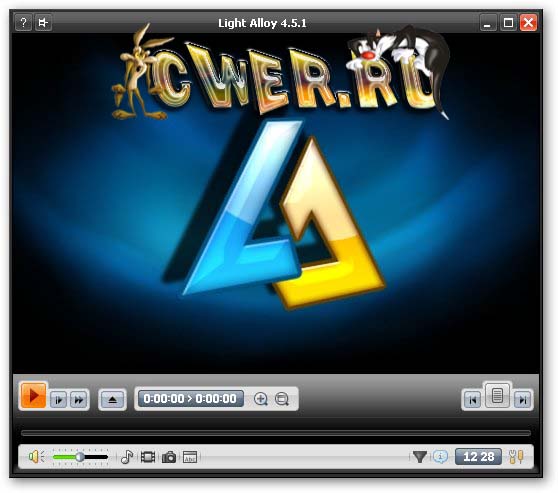
Task: Skip to next track in playlist
Action: coord(522,400)
